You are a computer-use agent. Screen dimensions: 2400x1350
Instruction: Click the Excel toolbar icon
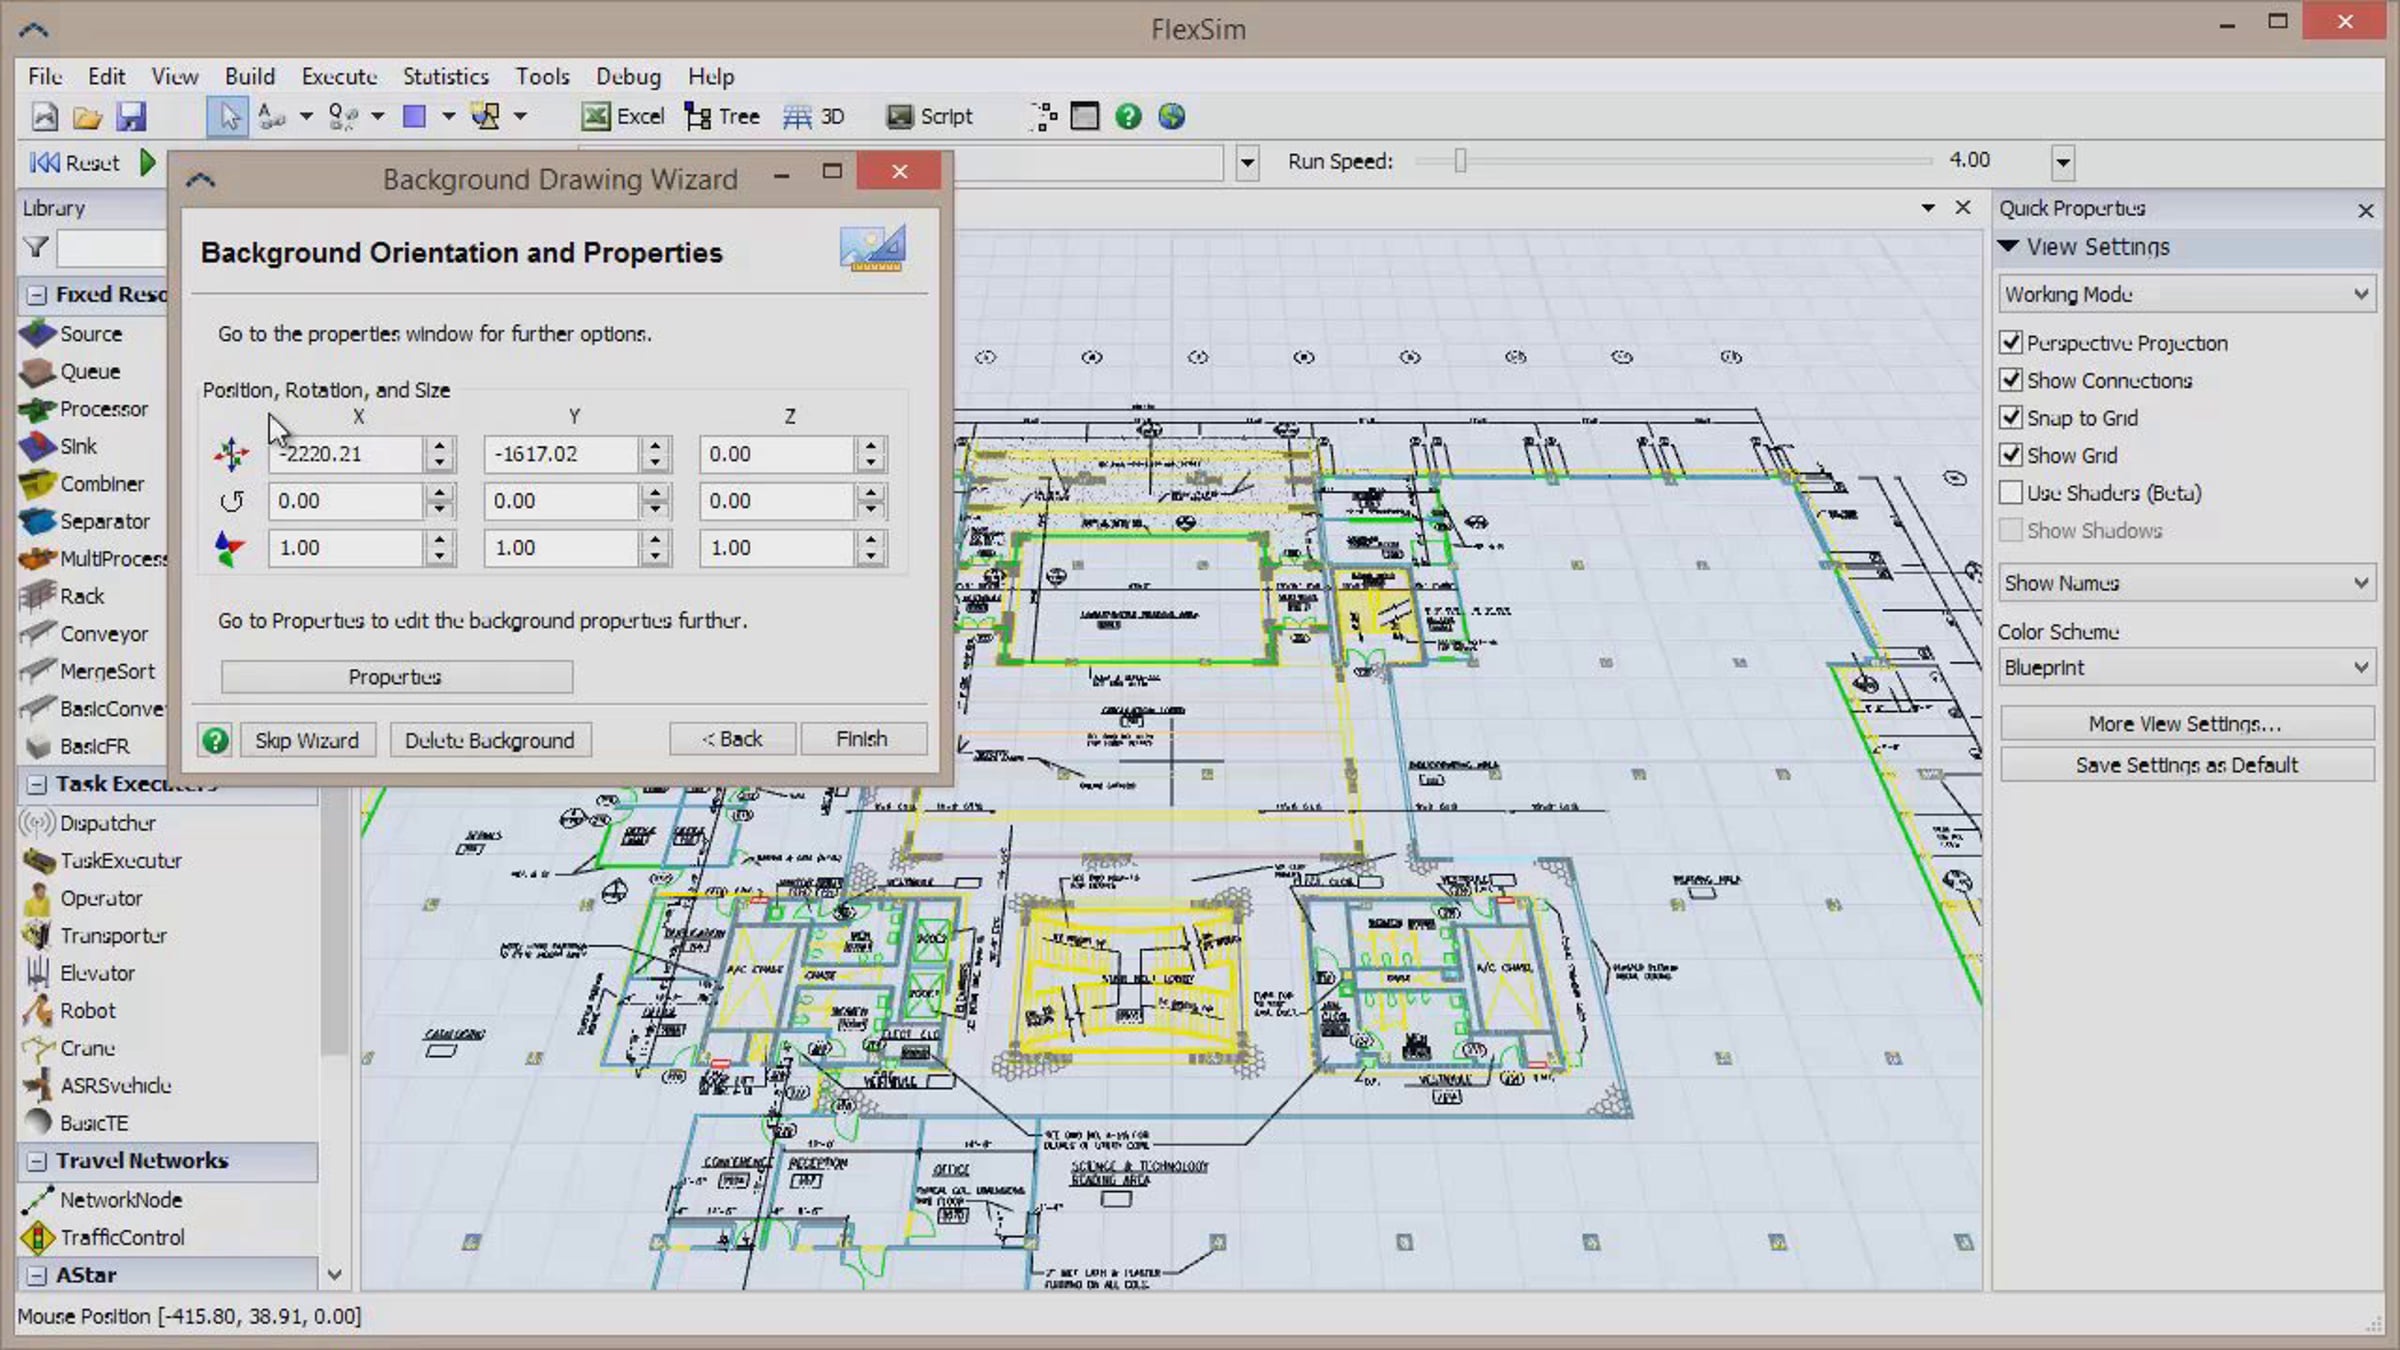pos(597,117)
